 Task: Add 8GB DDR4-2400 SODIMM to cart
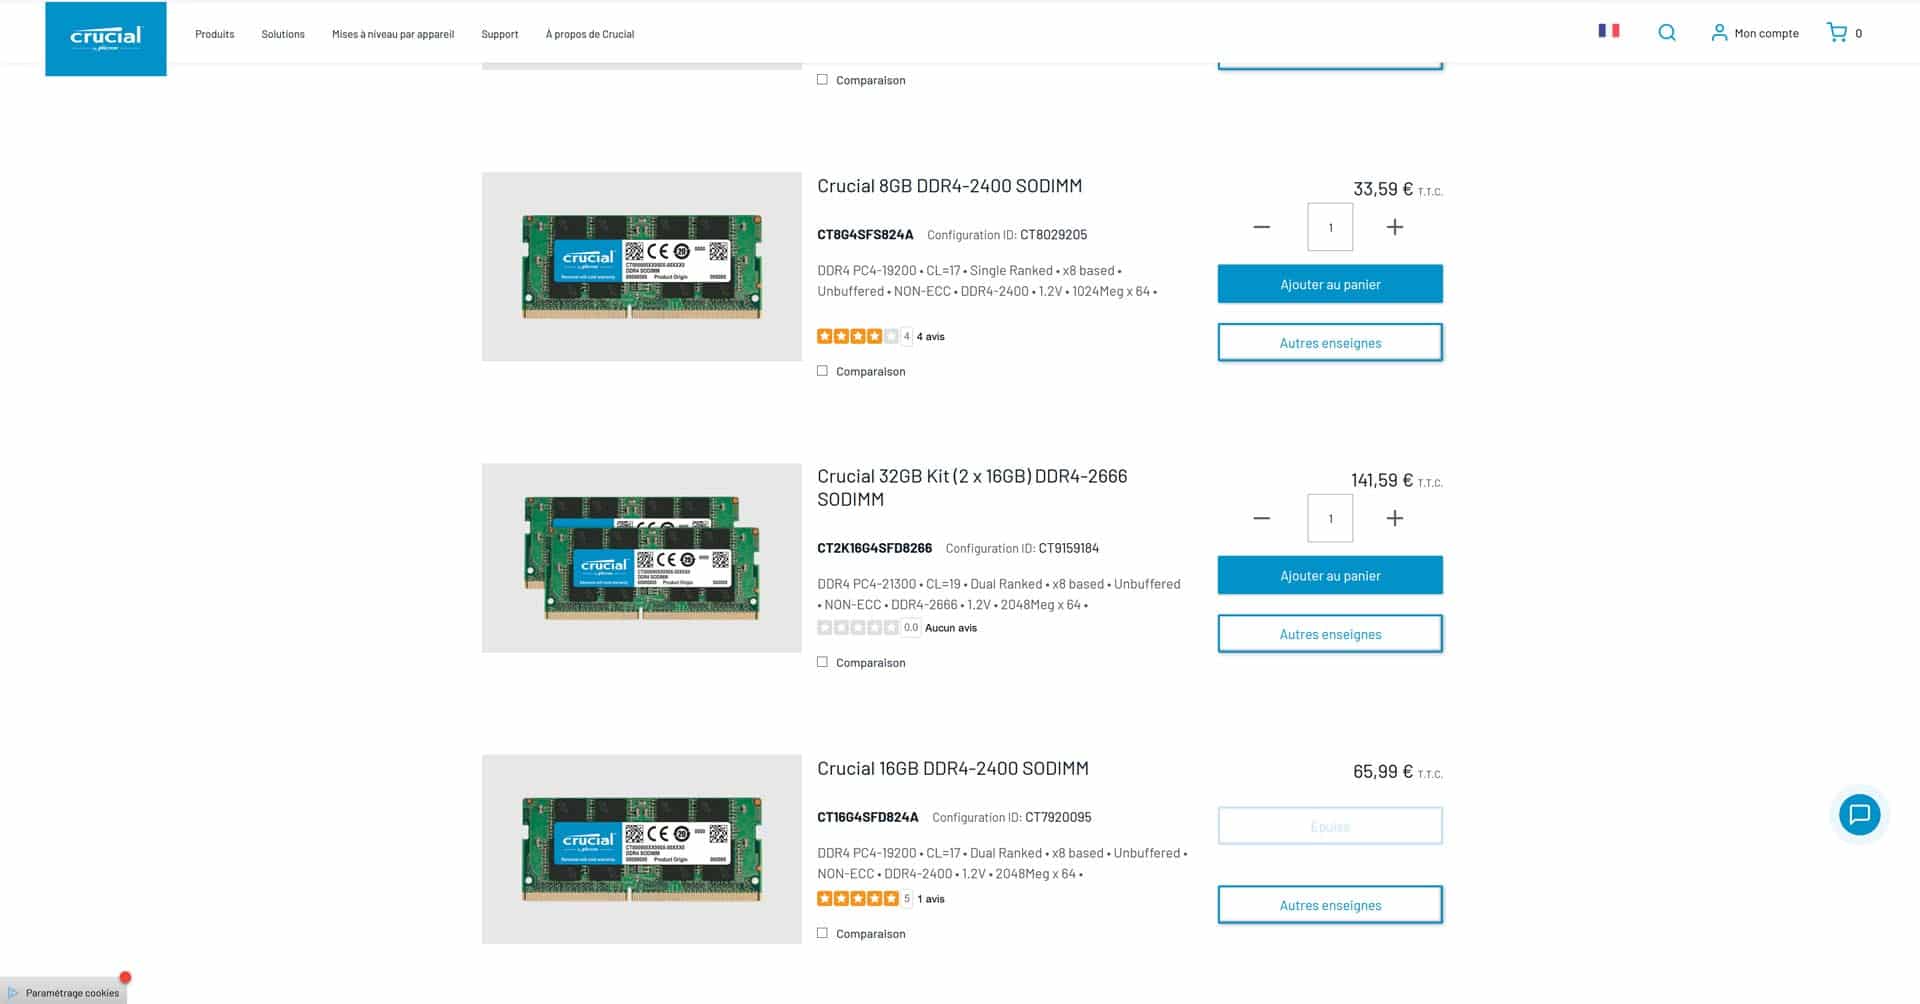[1330, 284]
